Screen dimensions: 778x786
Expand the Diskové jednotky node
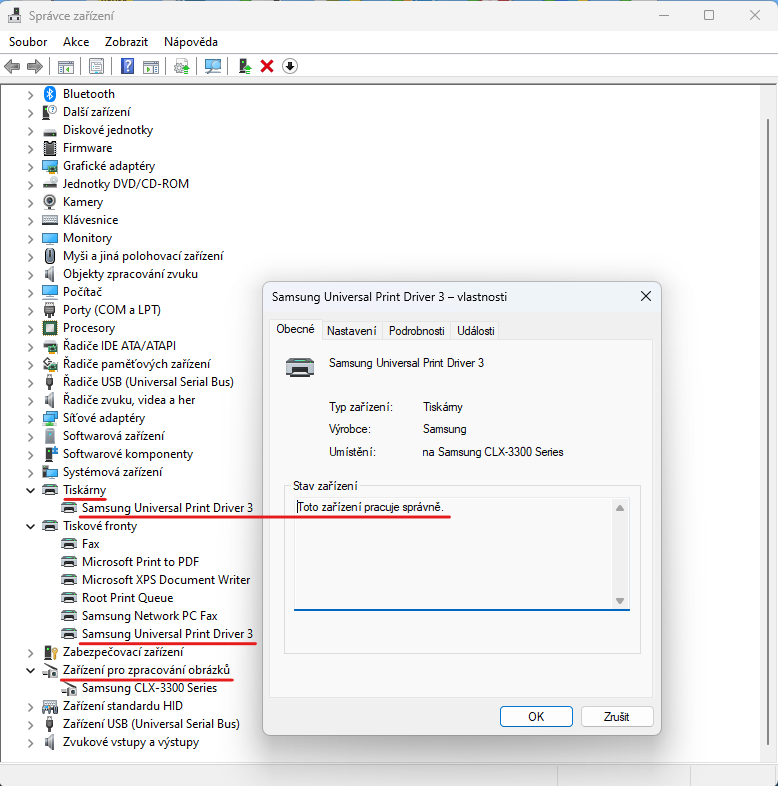pyautogui.click(x=30, y=131)
